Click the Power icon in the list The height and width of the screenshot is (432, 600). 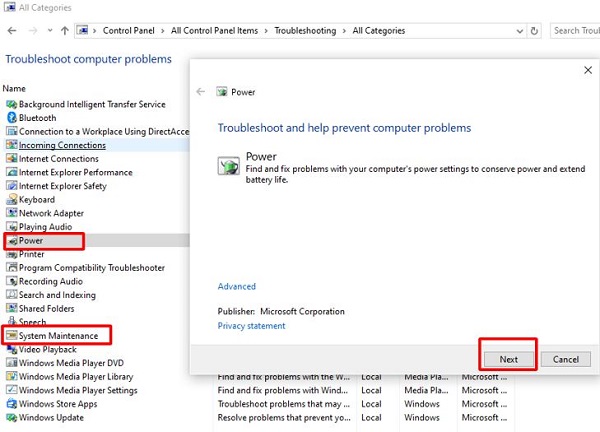click(13, 241)
